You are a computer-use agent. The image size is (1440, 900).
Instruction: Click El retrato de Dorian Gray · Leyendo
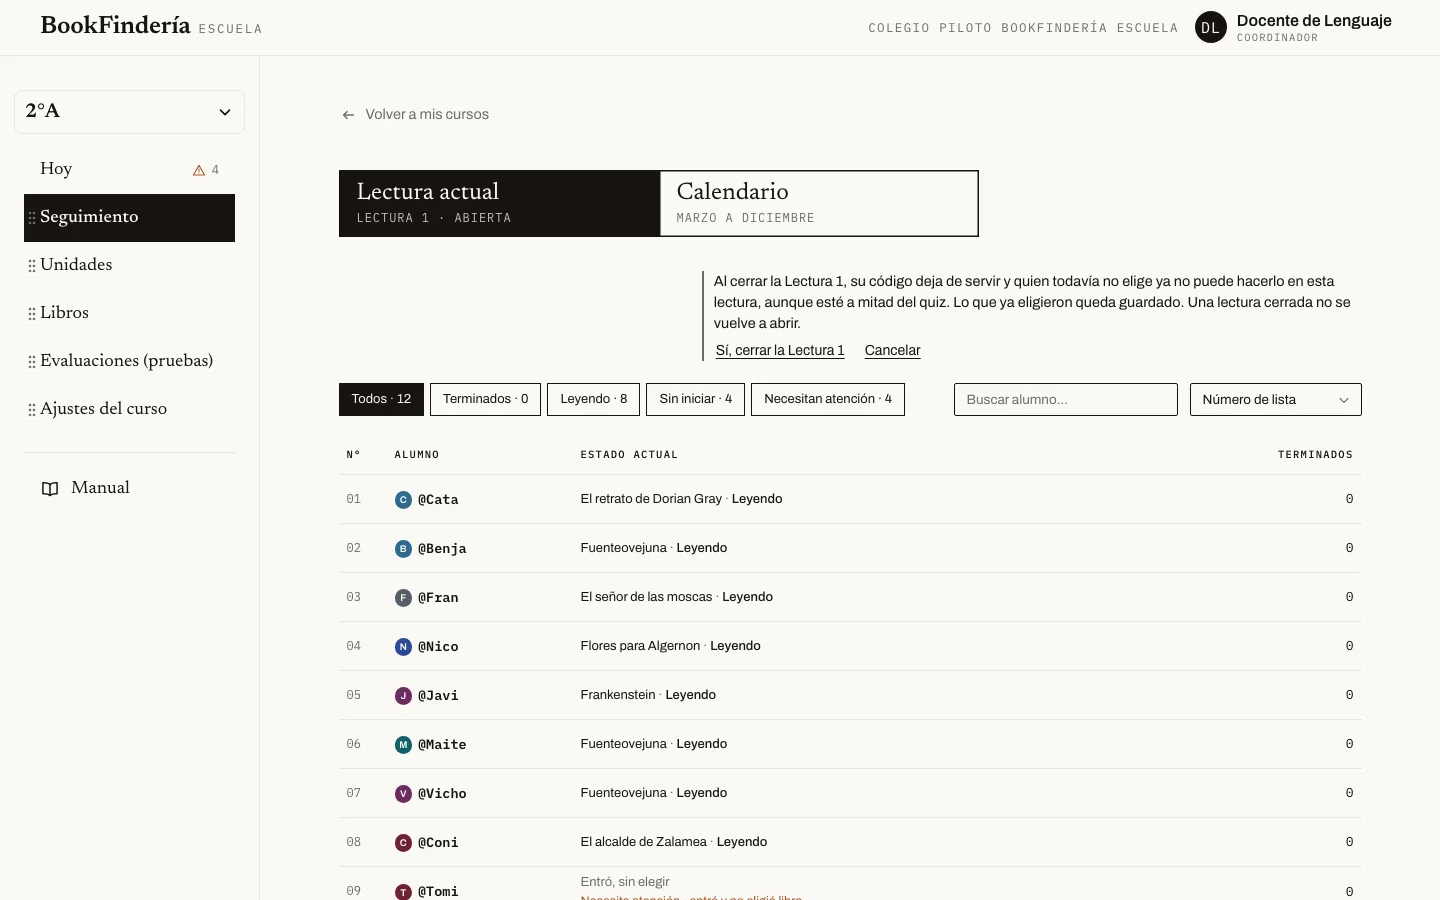click(x=681, y=499)
